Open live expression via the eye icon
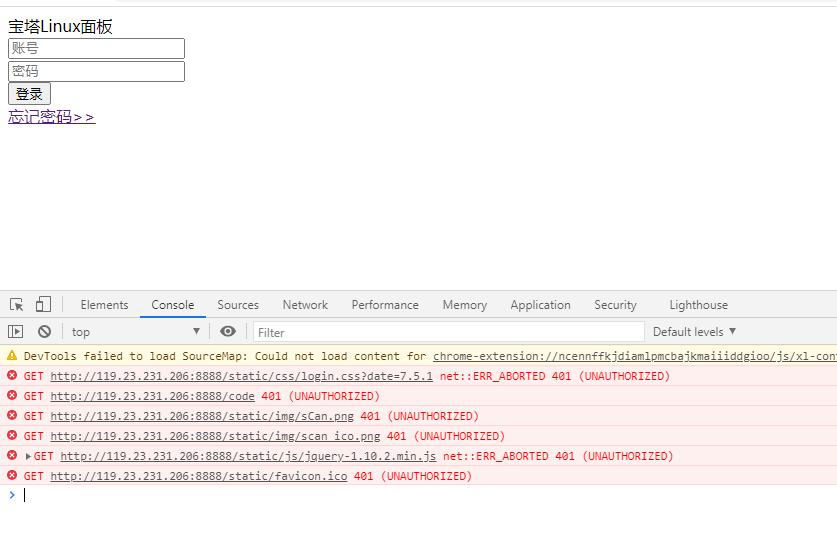837x538 pixels. point(228,331)
